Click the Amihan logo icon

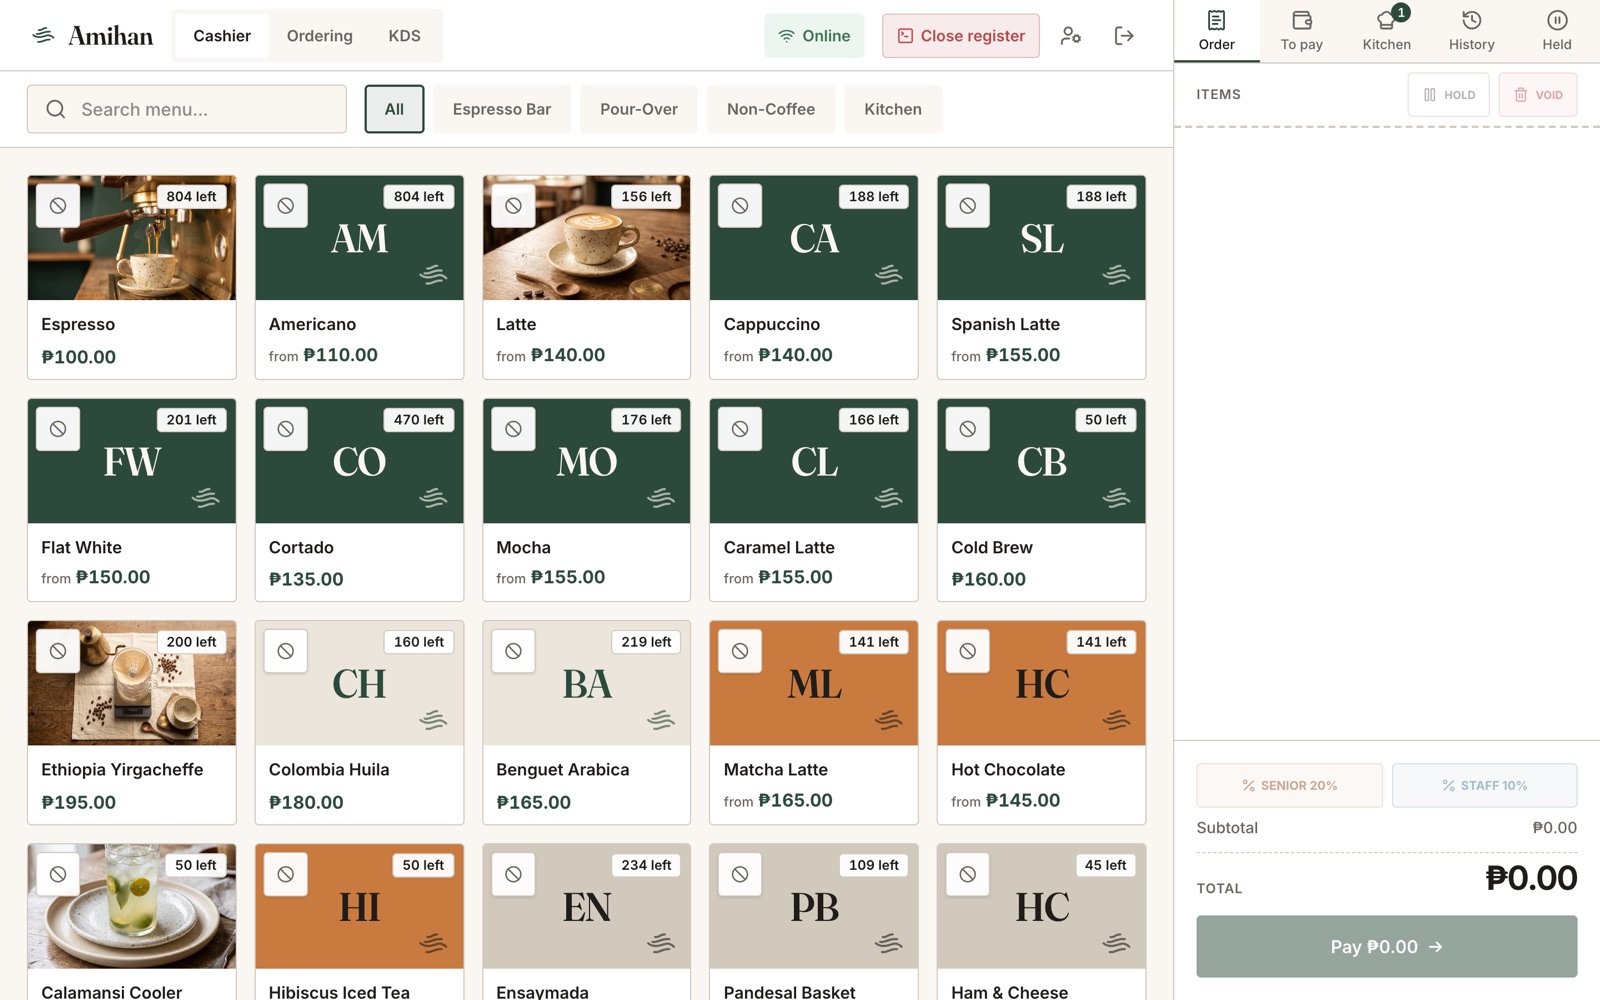tap(43, 36)
